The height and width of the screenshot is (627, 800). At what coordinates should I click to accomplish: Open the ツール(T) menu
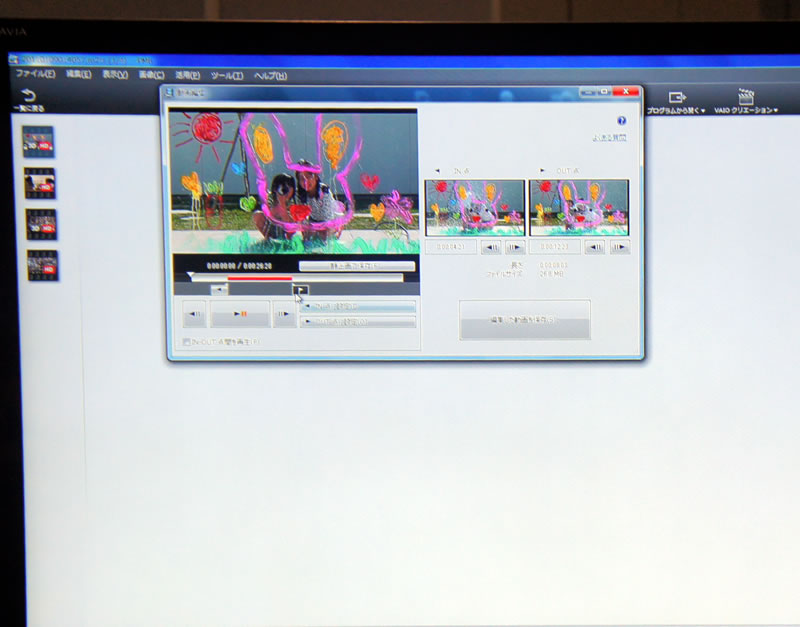click(226, 75)
